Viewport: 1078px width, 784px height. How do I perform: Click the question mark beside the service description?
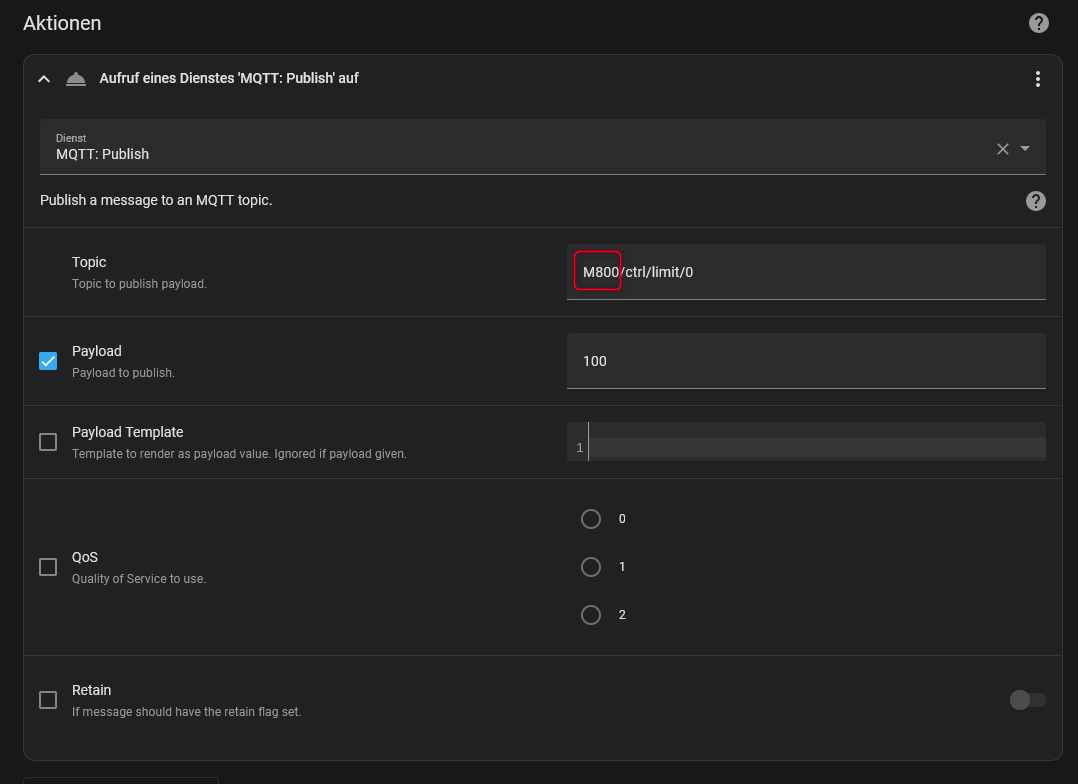click(1035, 200)
